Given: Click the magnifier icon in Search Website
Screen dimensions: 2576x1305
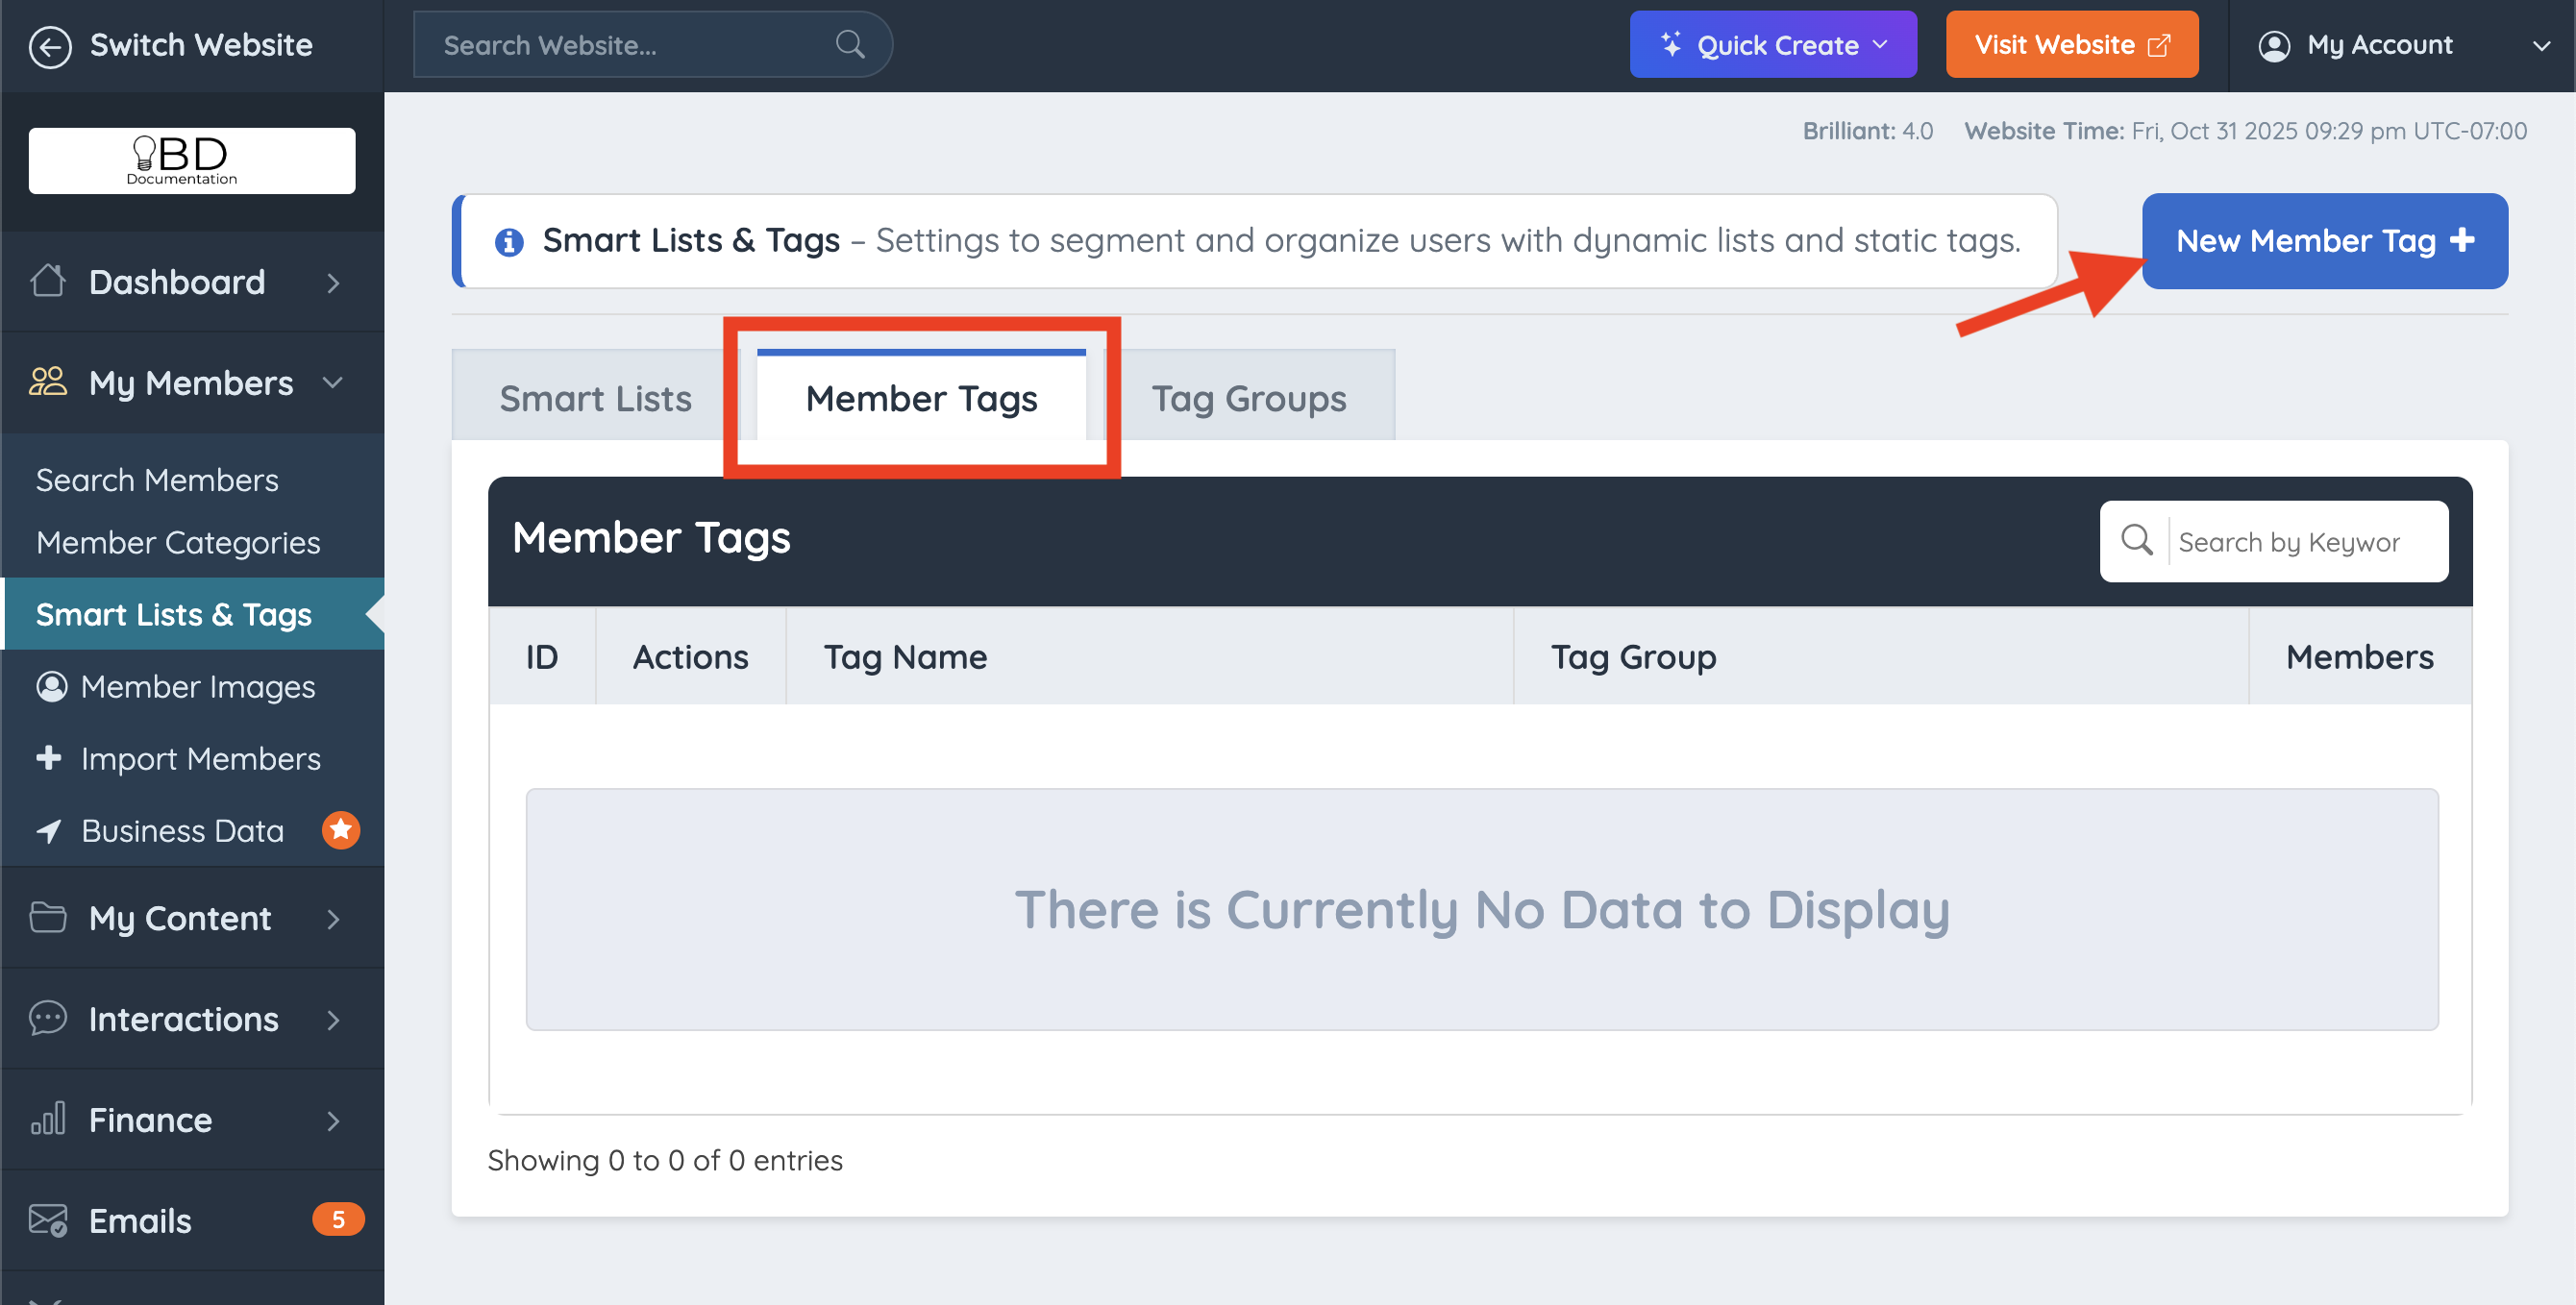Looking at the screenshot, I should tap(849, 45).
